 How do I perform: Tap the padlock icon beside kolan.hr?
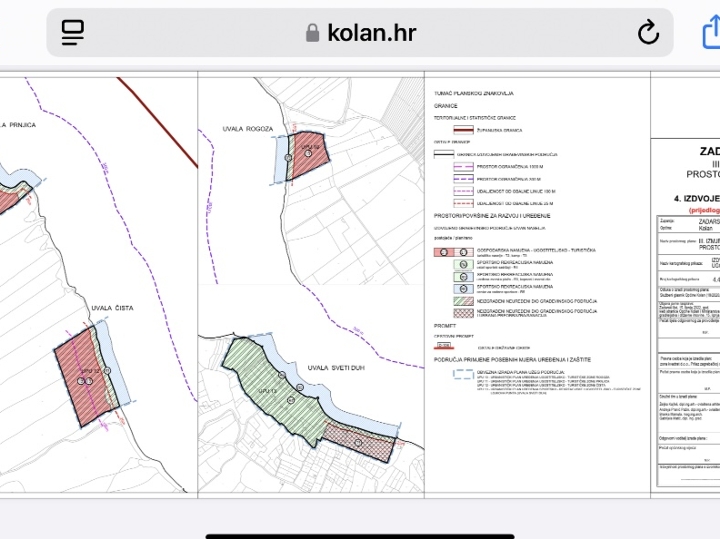[x=312, y=33]
